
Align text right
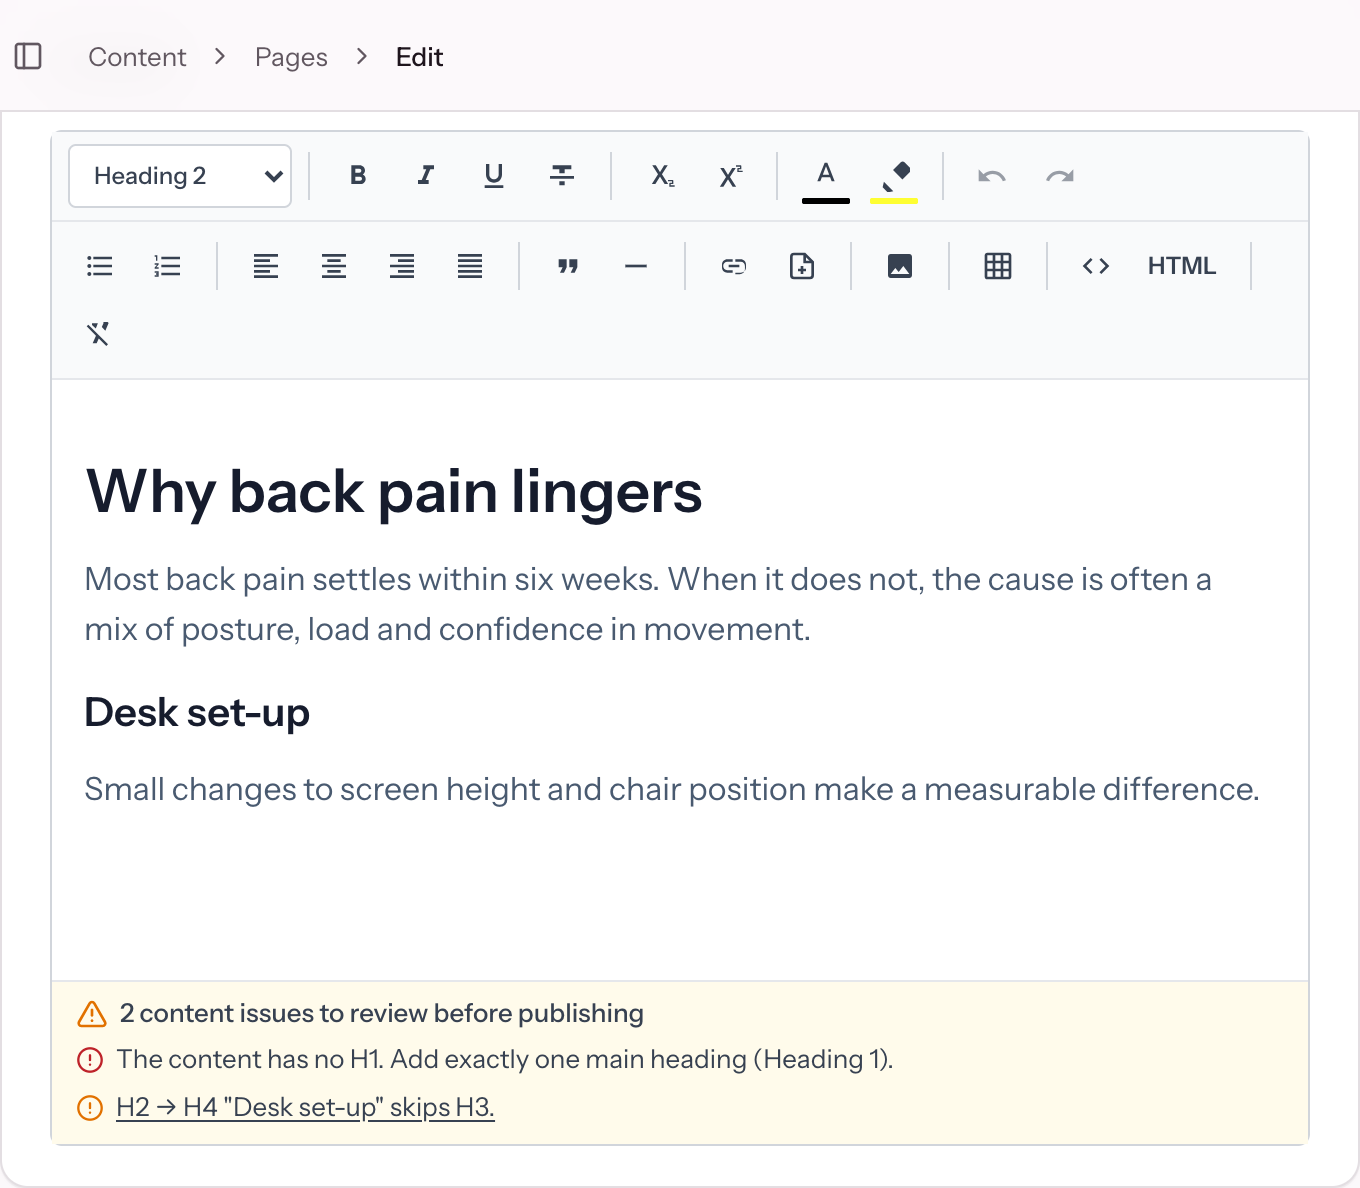[x=402, y=266]
